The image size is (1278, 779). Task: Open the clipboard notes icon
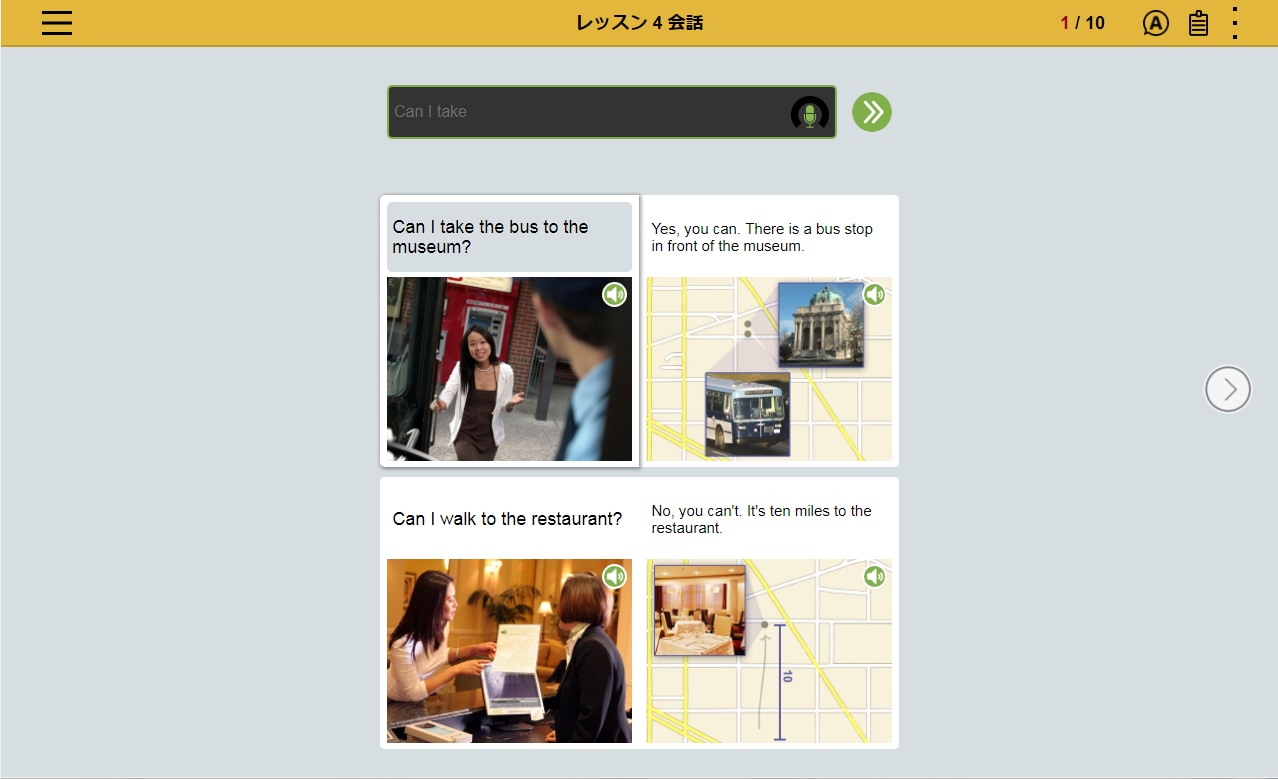click(x=1198, y=23)
